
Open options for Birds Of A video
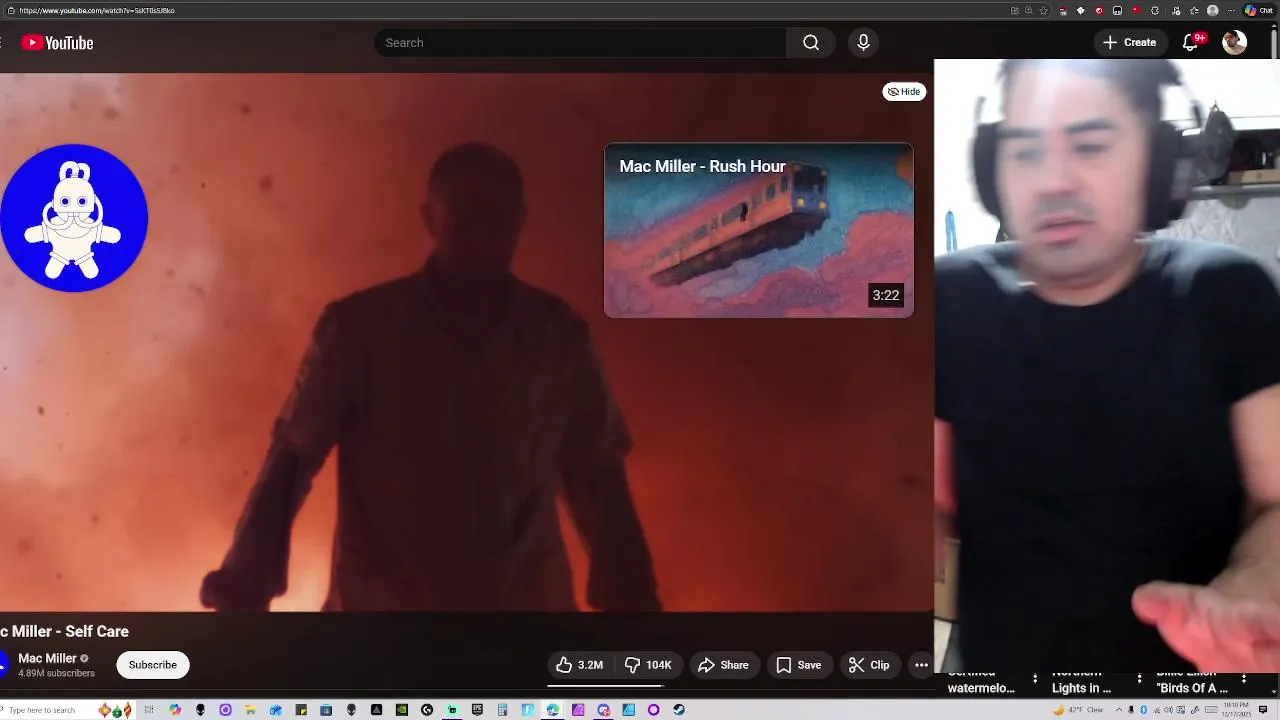(x=1244, y=679)
